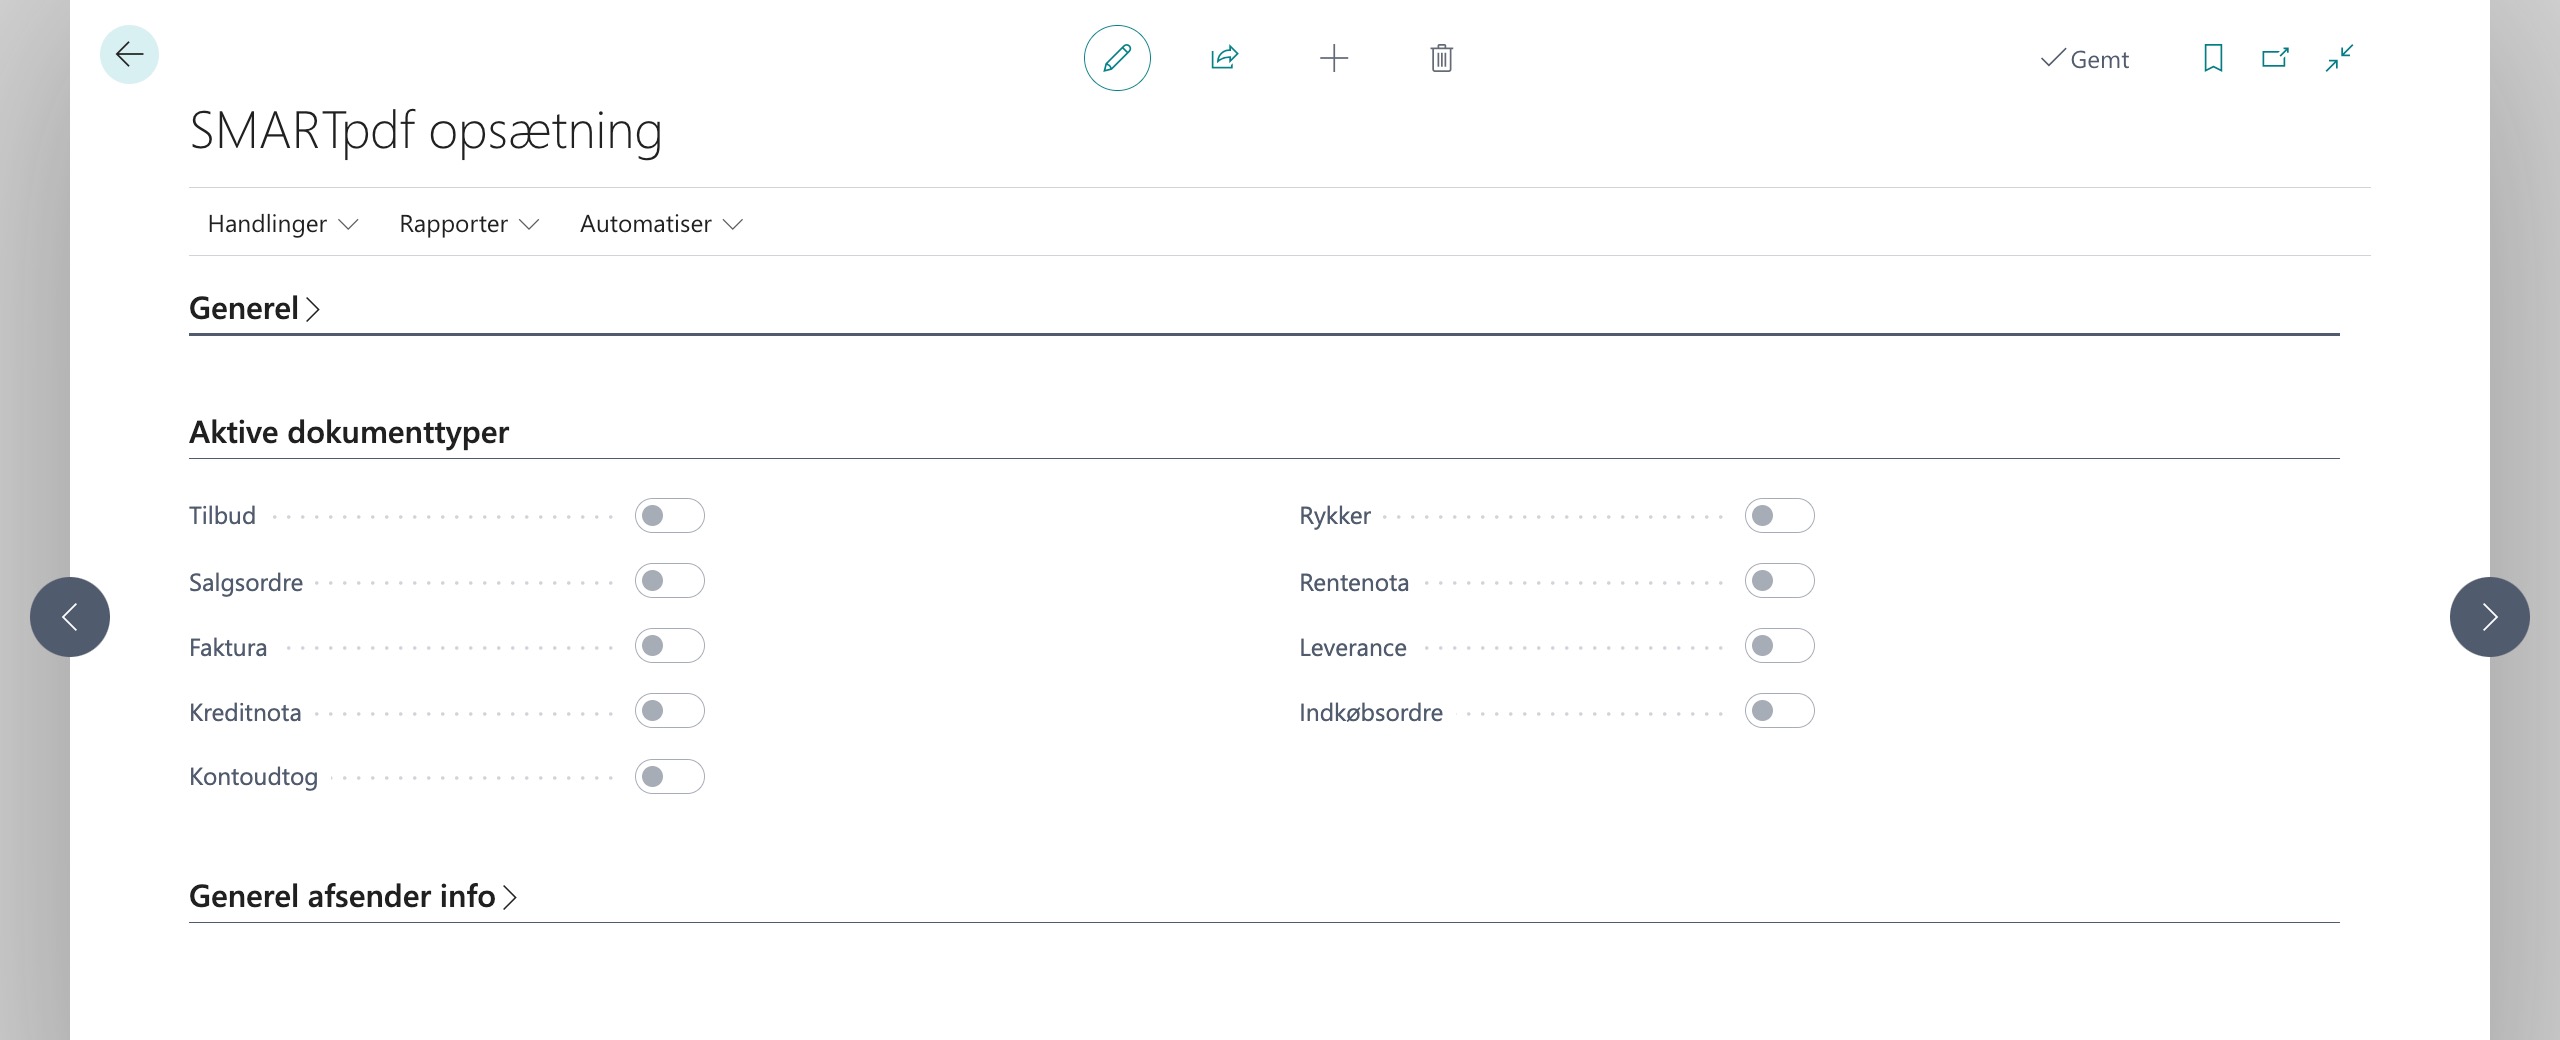Viewport: 2560px width, 1040px height.
Task: Click the pencil edit icon
Action: tap(1117, 58)
